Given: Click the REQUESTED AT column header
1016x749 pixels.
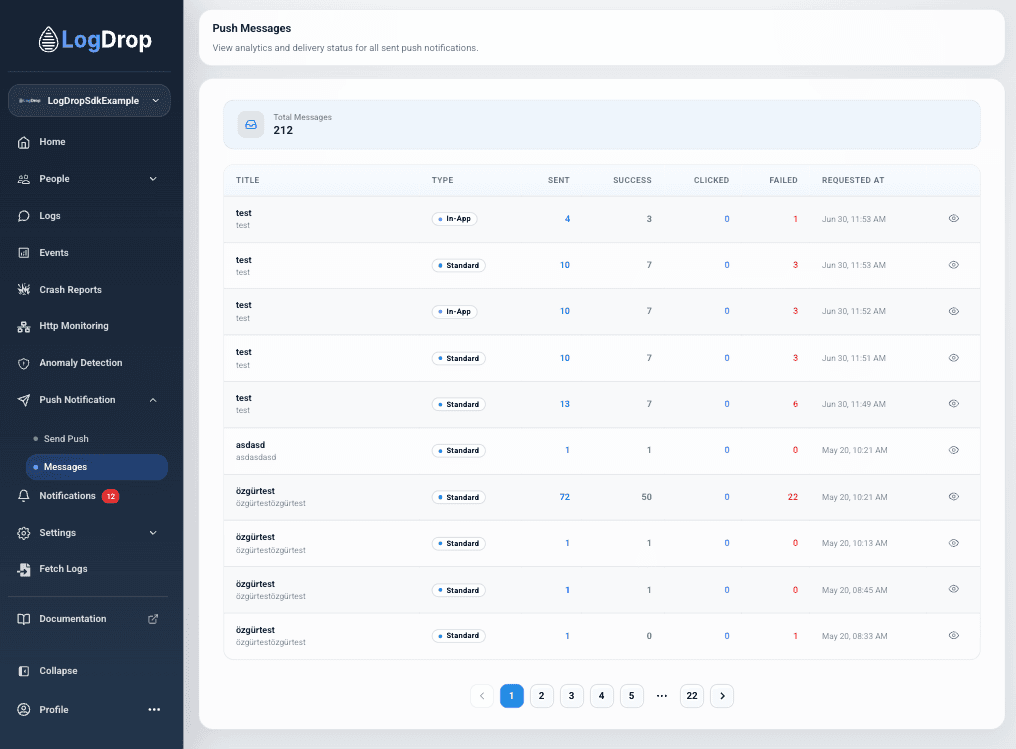Looking at the screenshot, I should coord(853,180).
